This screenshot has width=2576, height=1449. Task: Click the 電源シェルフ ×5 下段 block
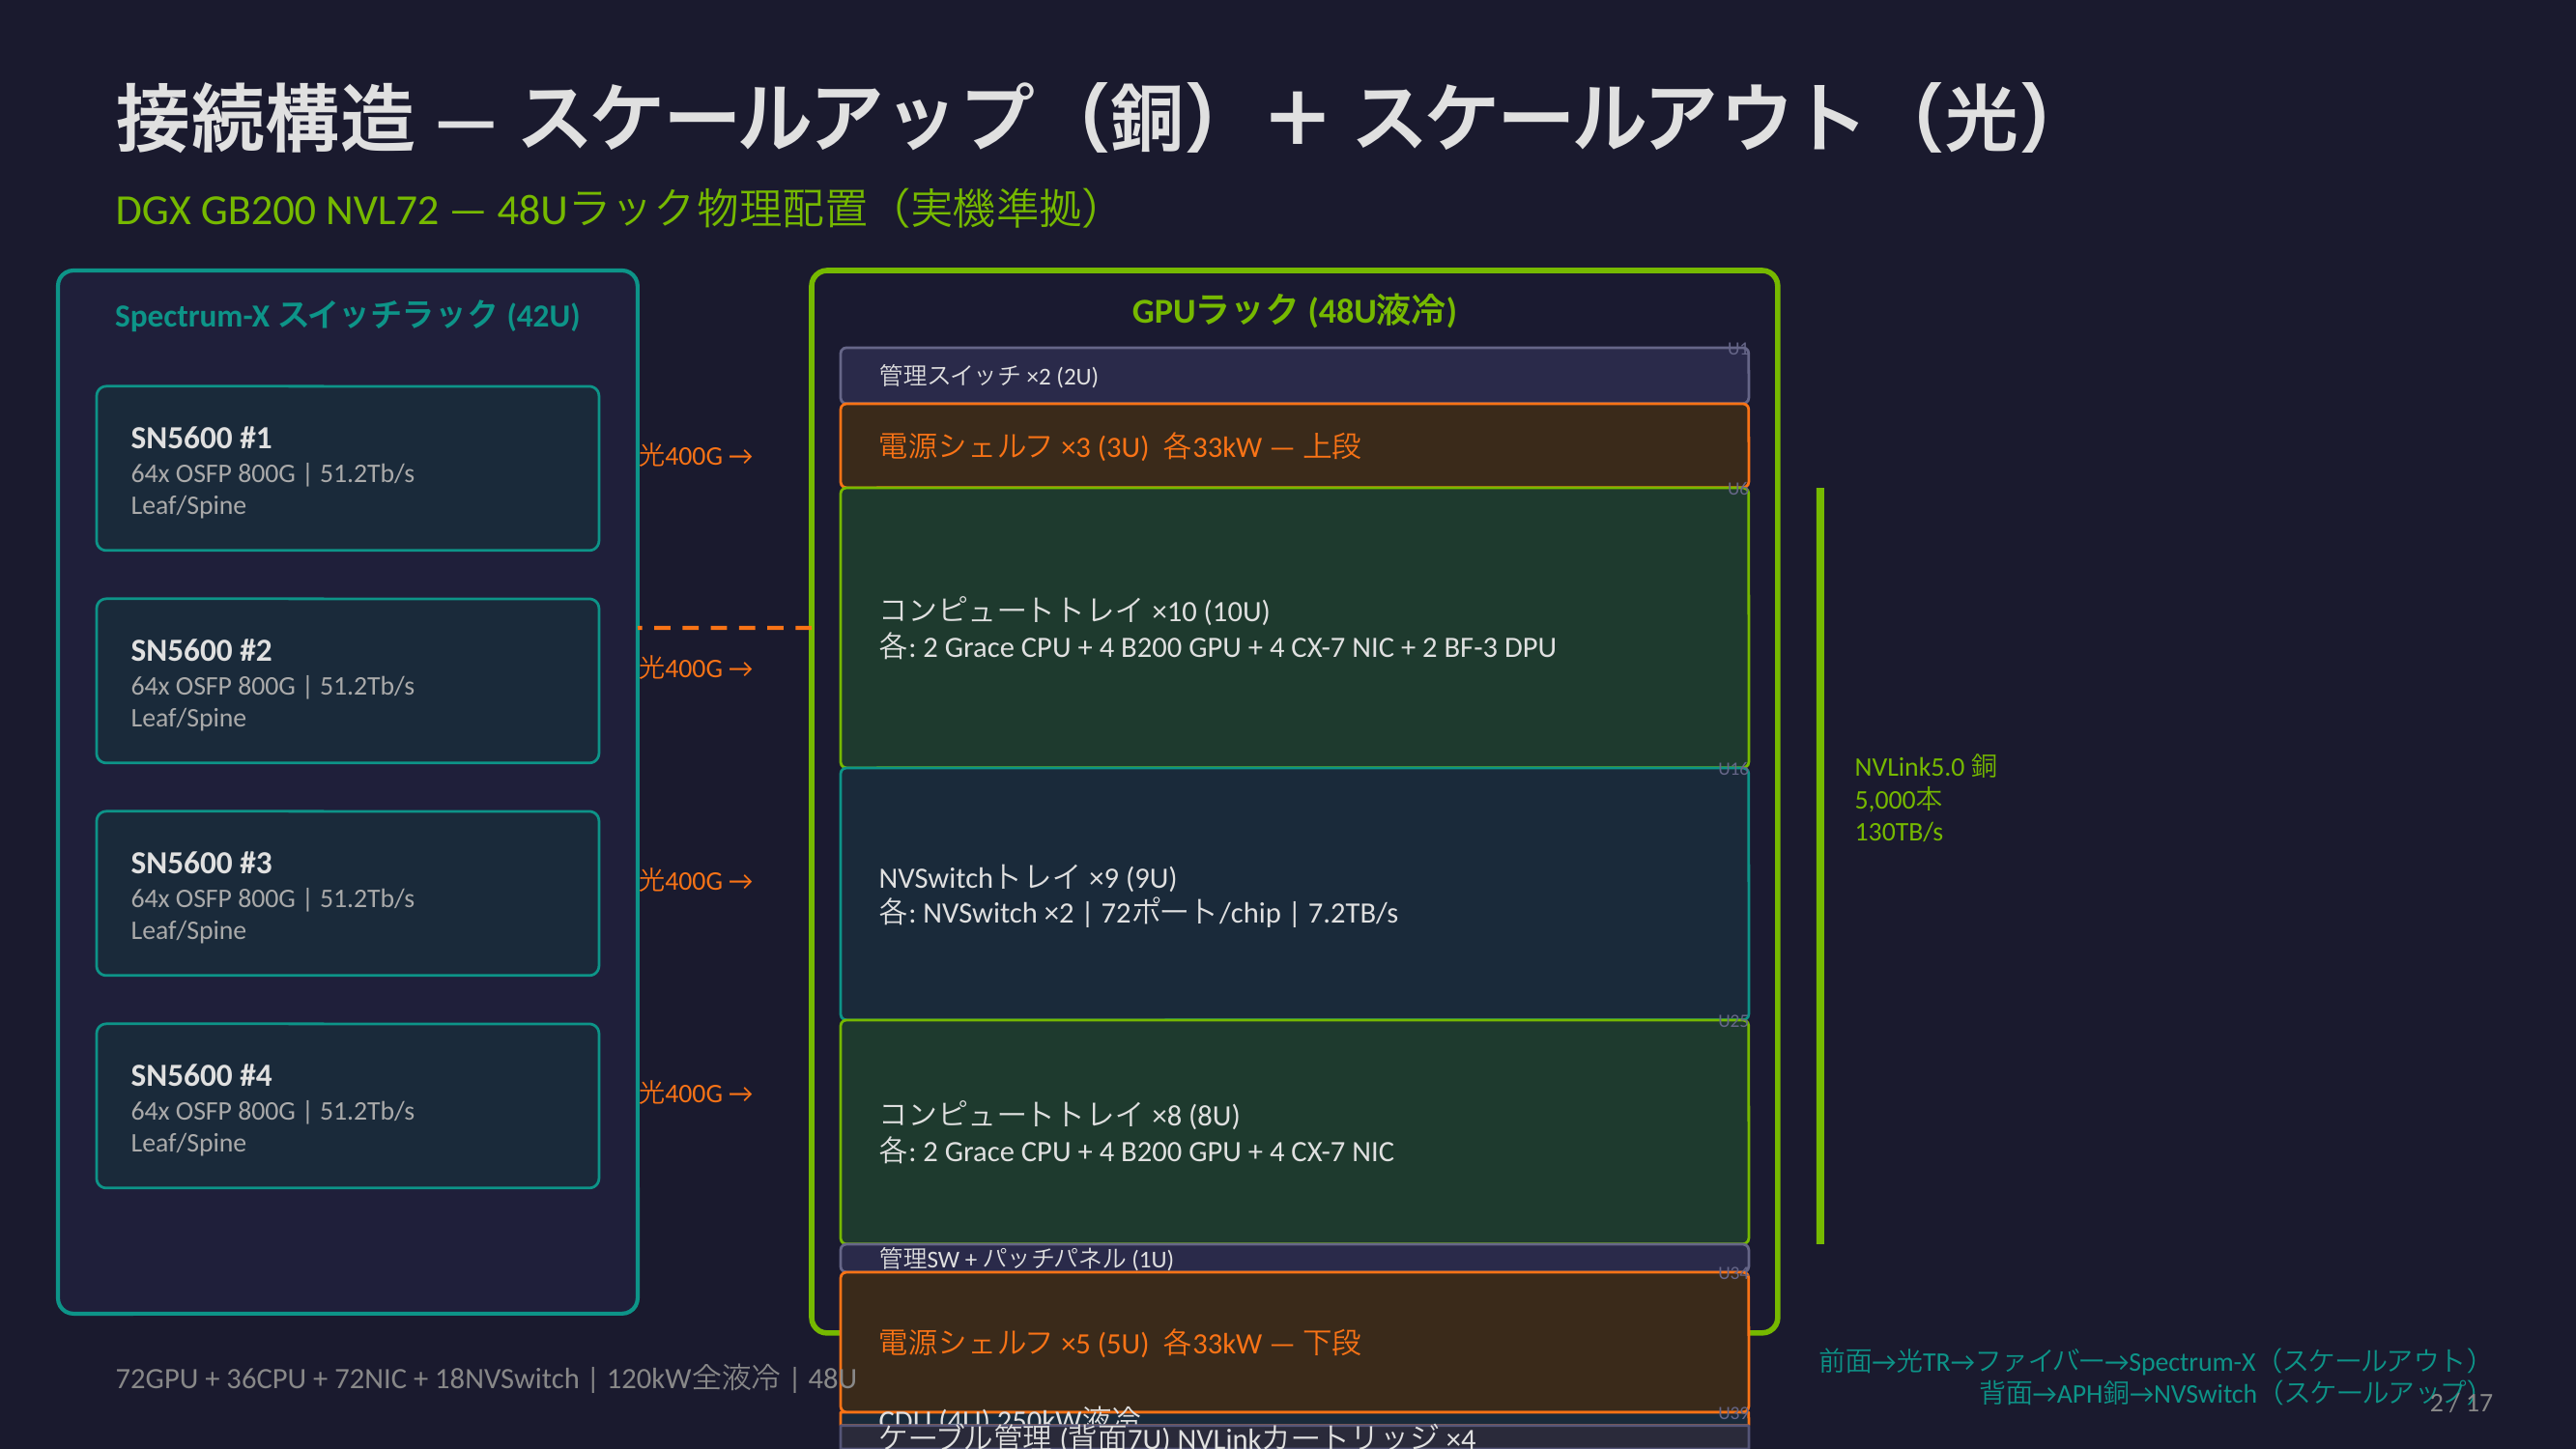tap(1294, 1342)
